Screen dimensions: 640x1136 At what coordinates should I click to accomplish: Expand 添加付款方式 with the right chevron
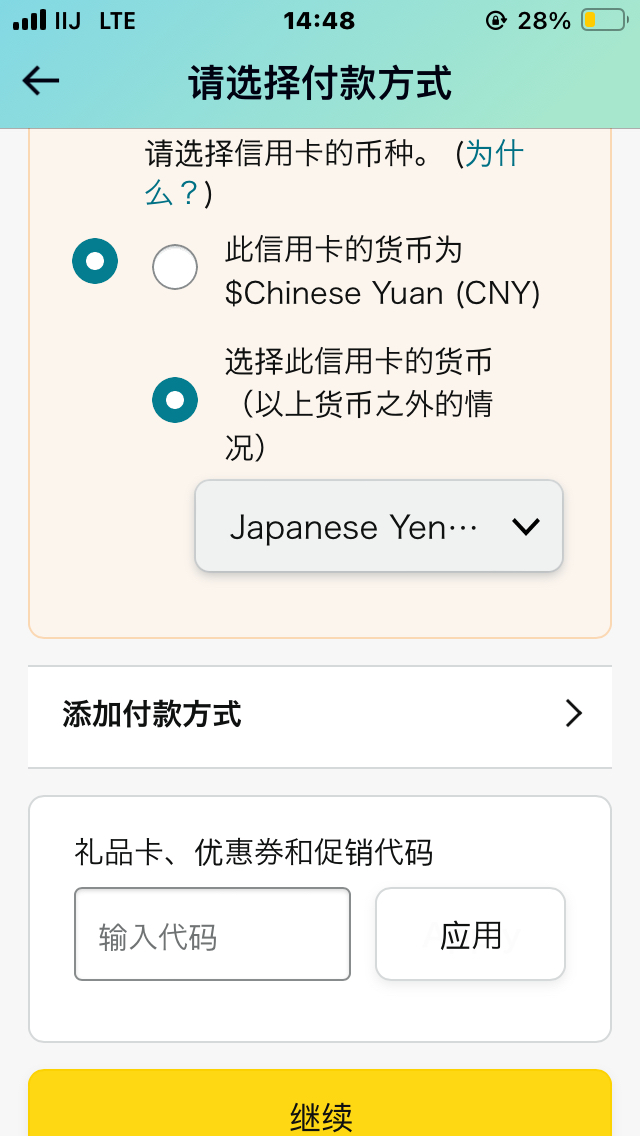(573, 714)
